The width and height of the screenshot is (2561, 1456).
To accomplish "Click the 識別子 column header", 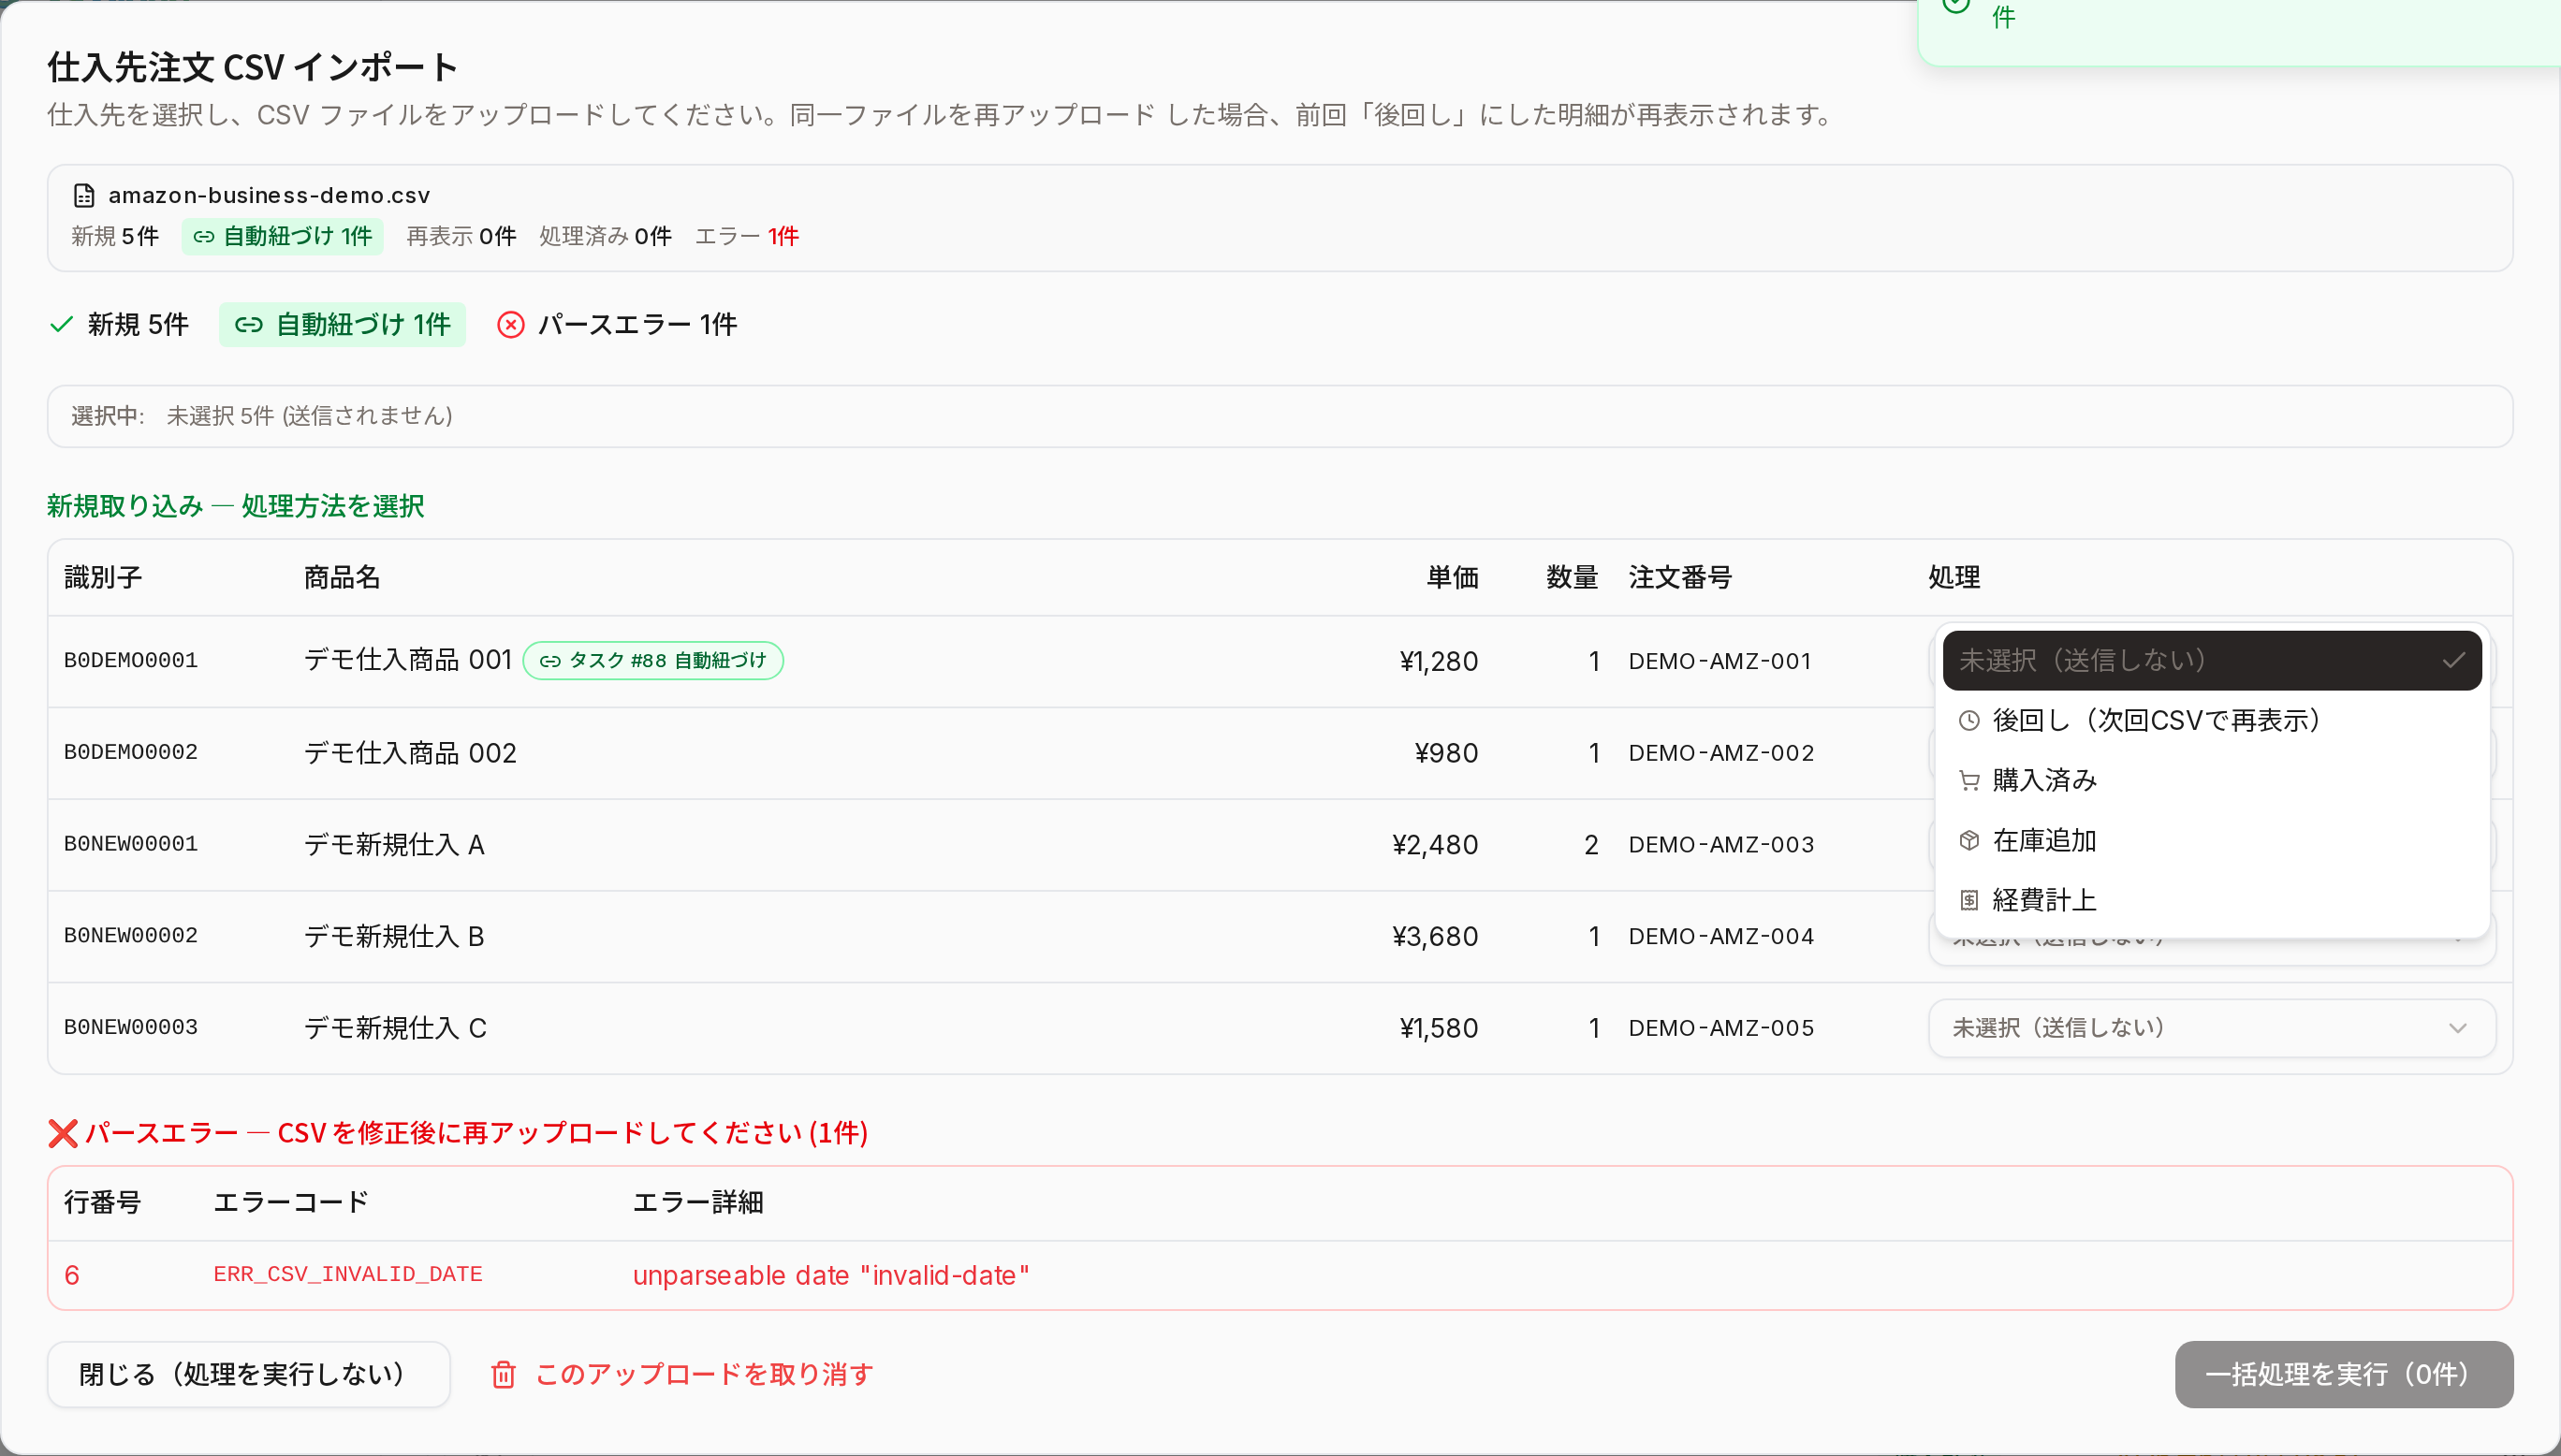I will [x=103, y=577].
